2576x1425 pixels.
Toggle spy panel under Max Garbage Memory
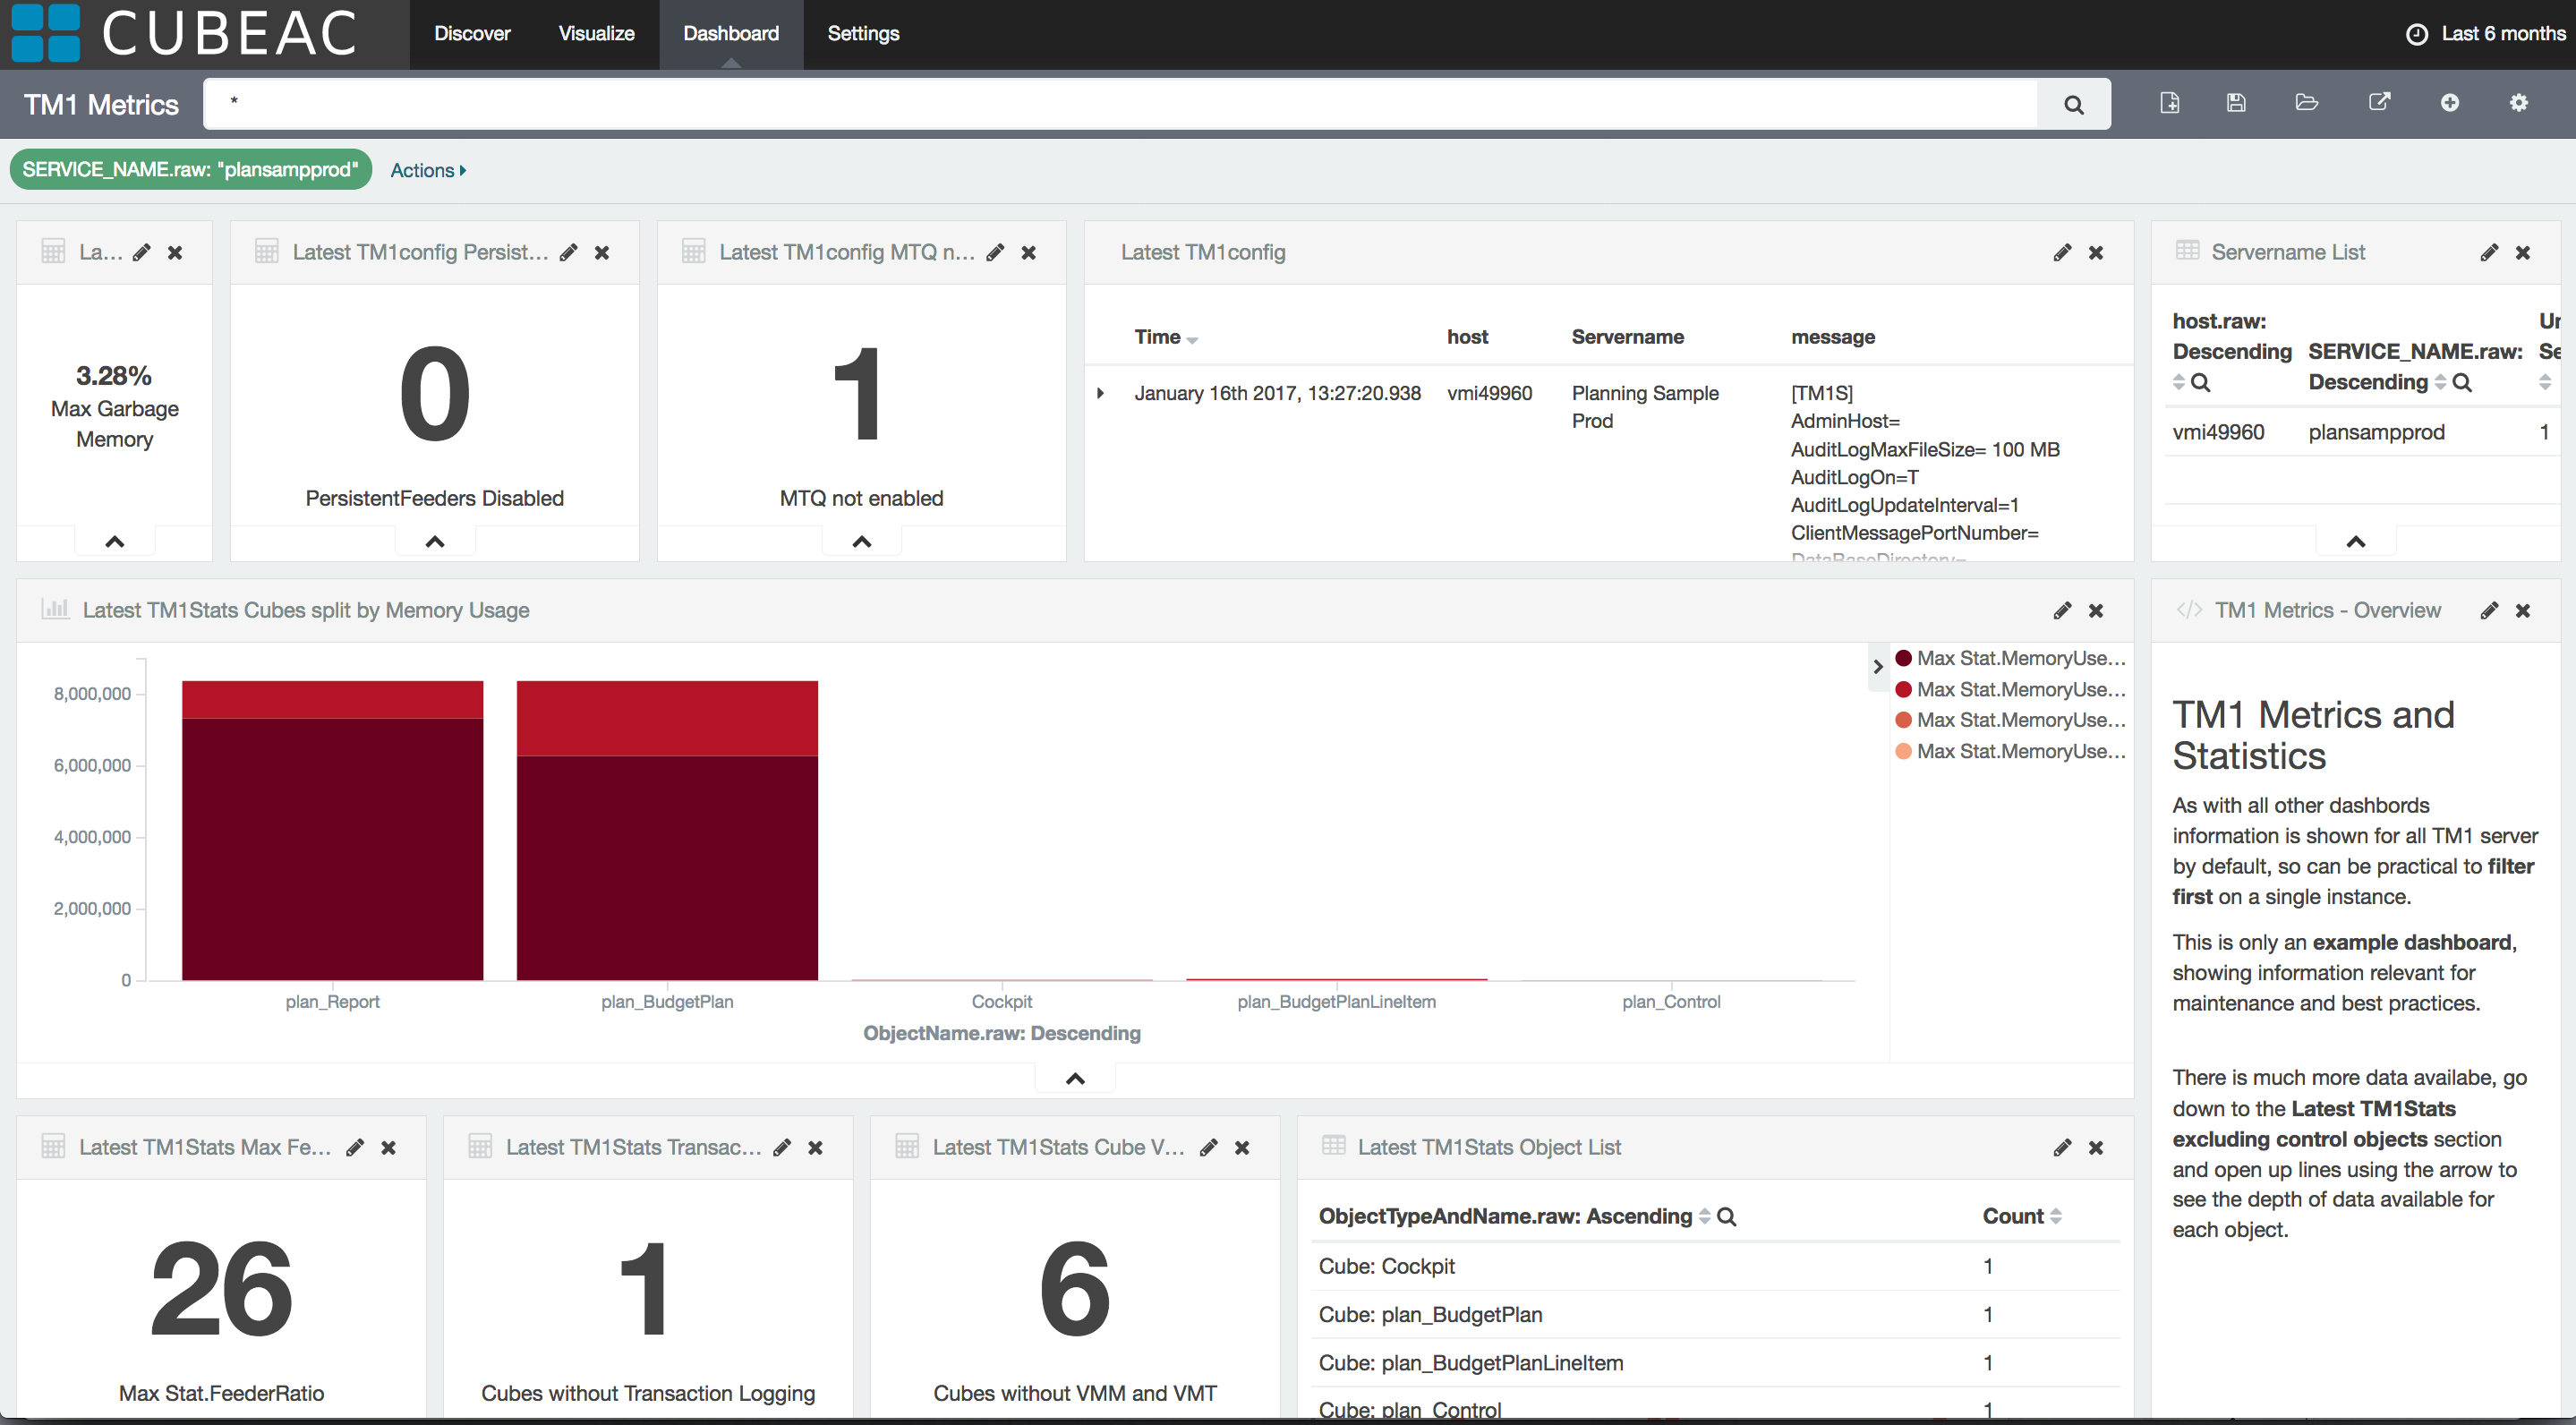click(115, 542)
